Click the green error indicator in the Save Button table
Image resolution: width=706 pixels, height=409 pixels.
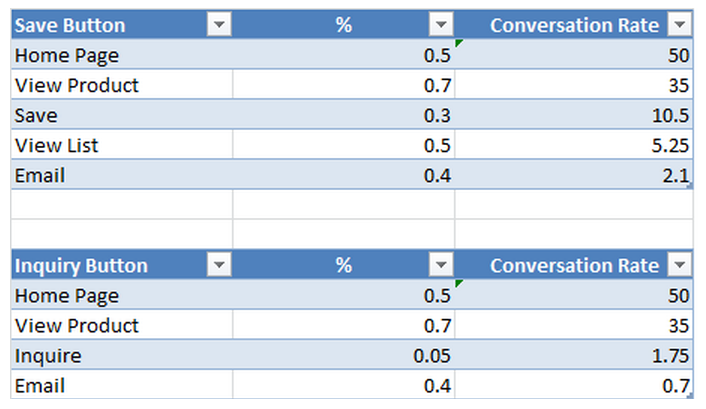point(458,43)
